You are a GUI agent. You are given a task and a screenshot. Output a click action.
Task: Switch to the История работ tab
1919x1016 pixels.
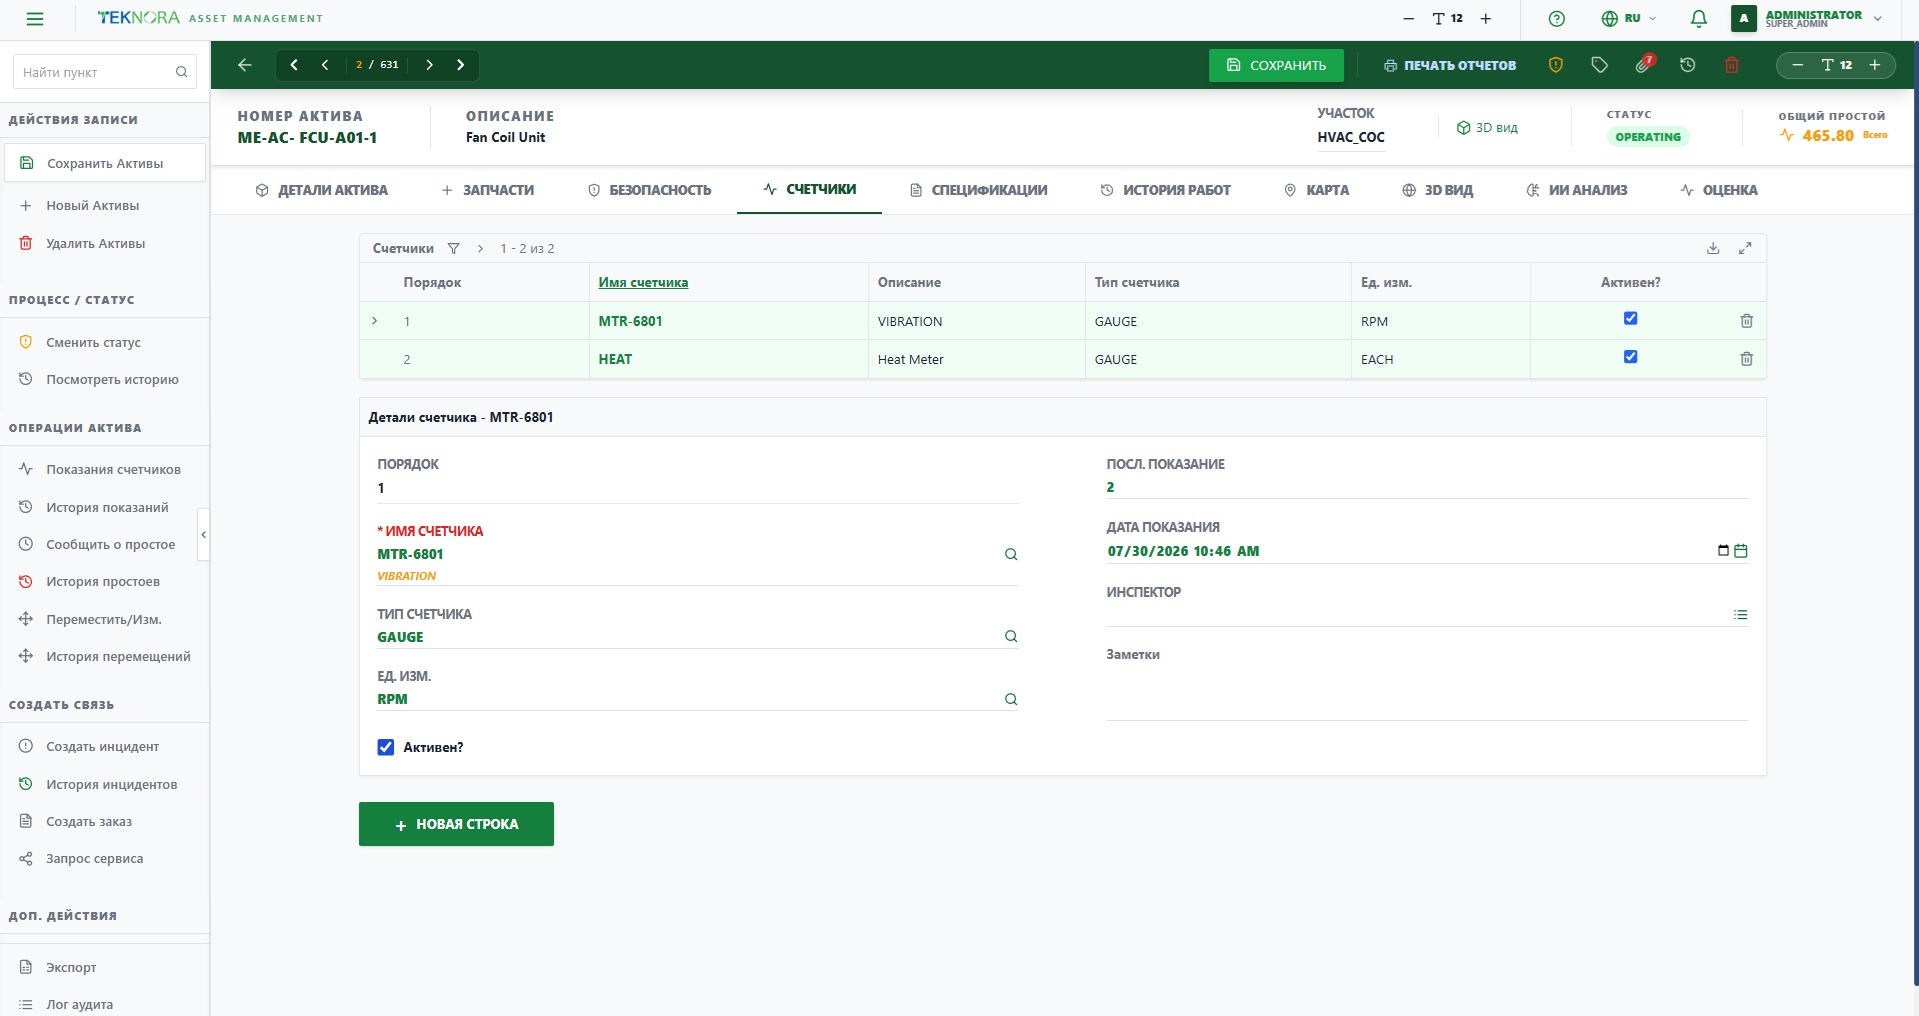(x=1166, y=190)
